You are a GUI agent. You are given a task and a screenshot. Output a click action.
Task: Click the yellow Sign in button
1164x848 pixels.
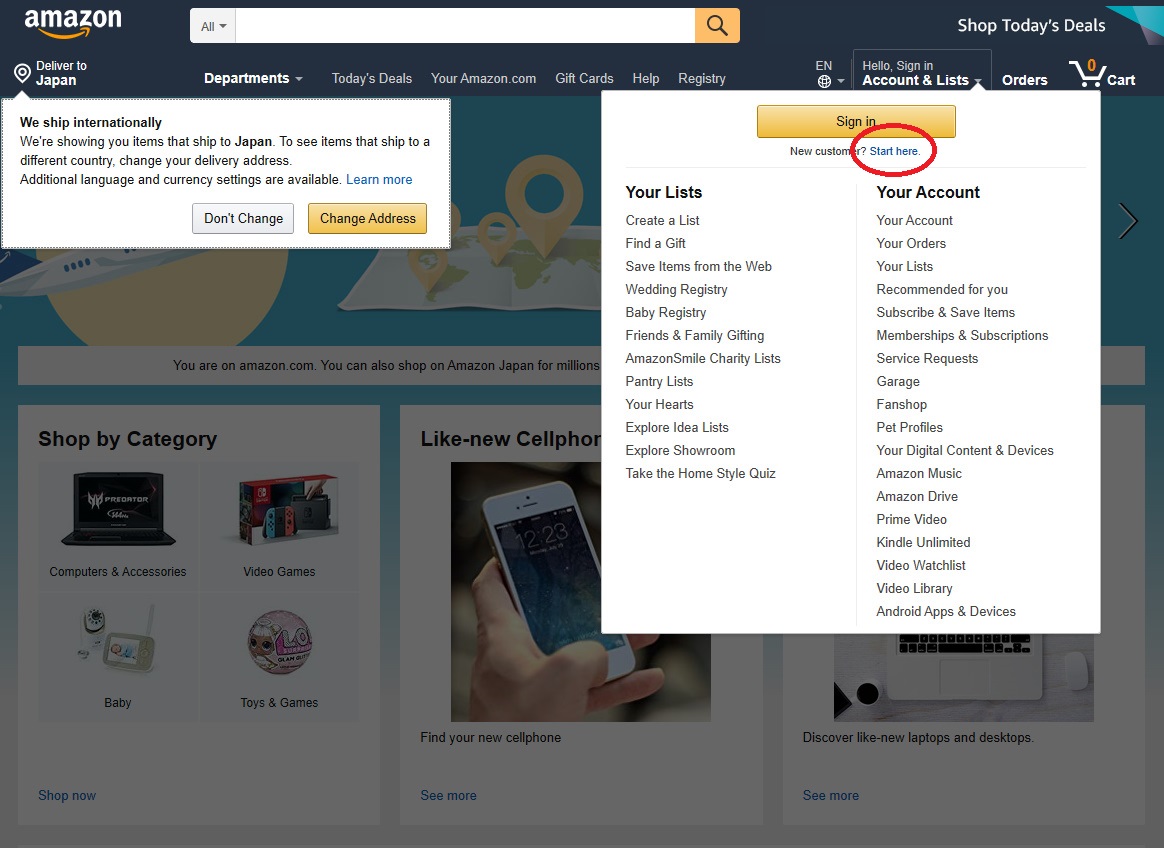pos(856,121)
